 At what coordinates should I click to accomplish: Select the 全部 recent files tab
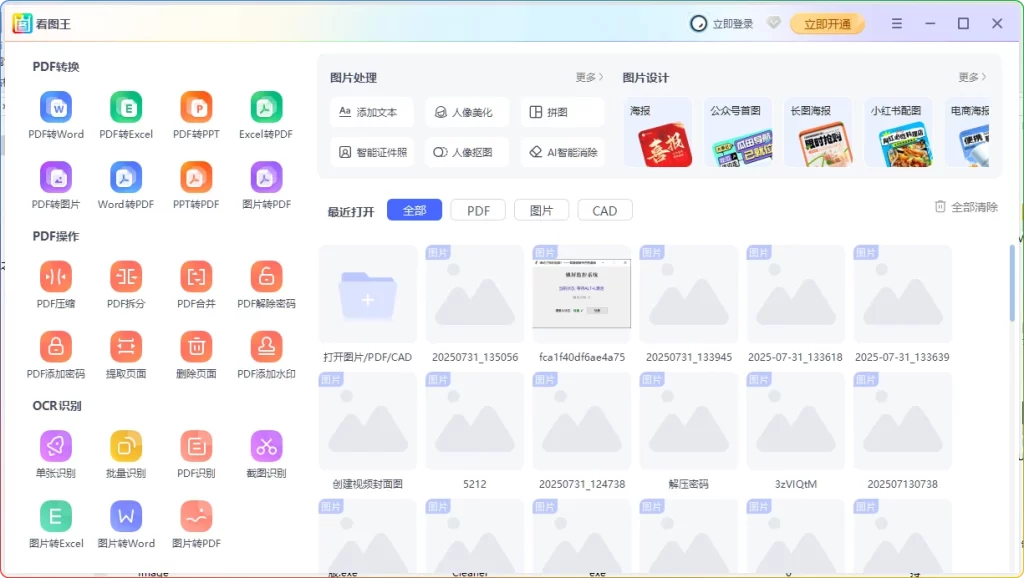(x=415, y=210)
